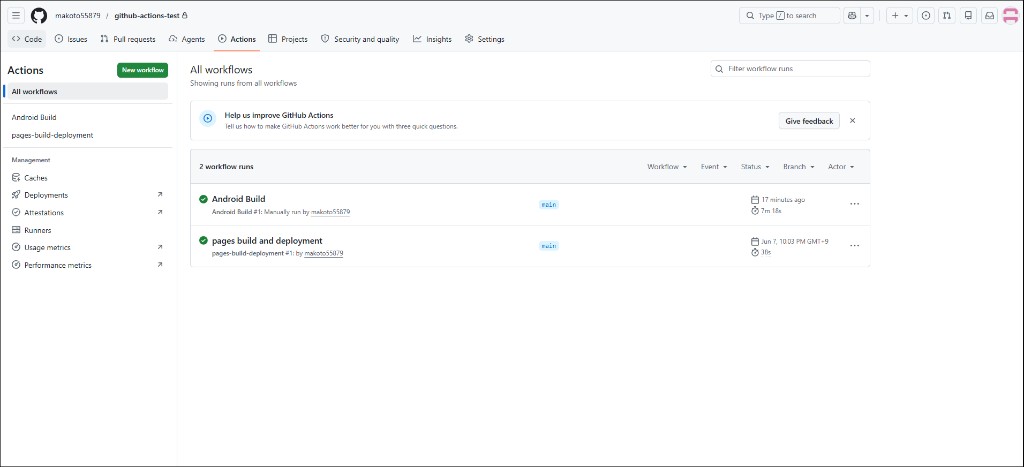Open the Workflow filter dropdown

667,167
